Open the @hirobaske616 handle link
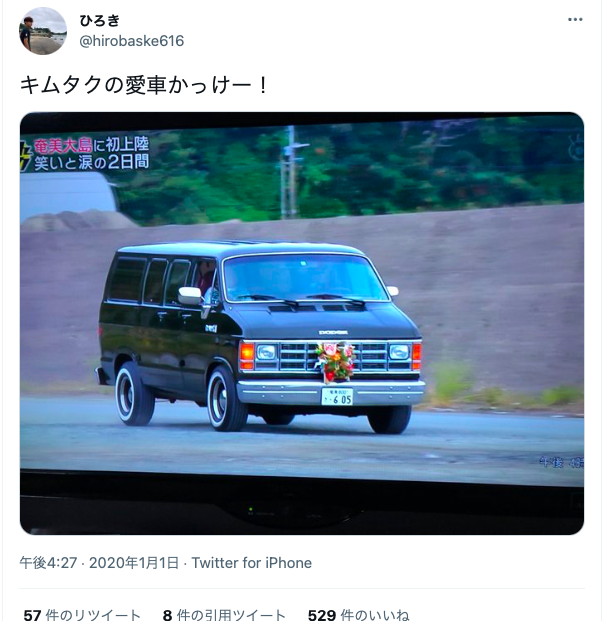This screenshot has height=621, width=608. point(132,41)
